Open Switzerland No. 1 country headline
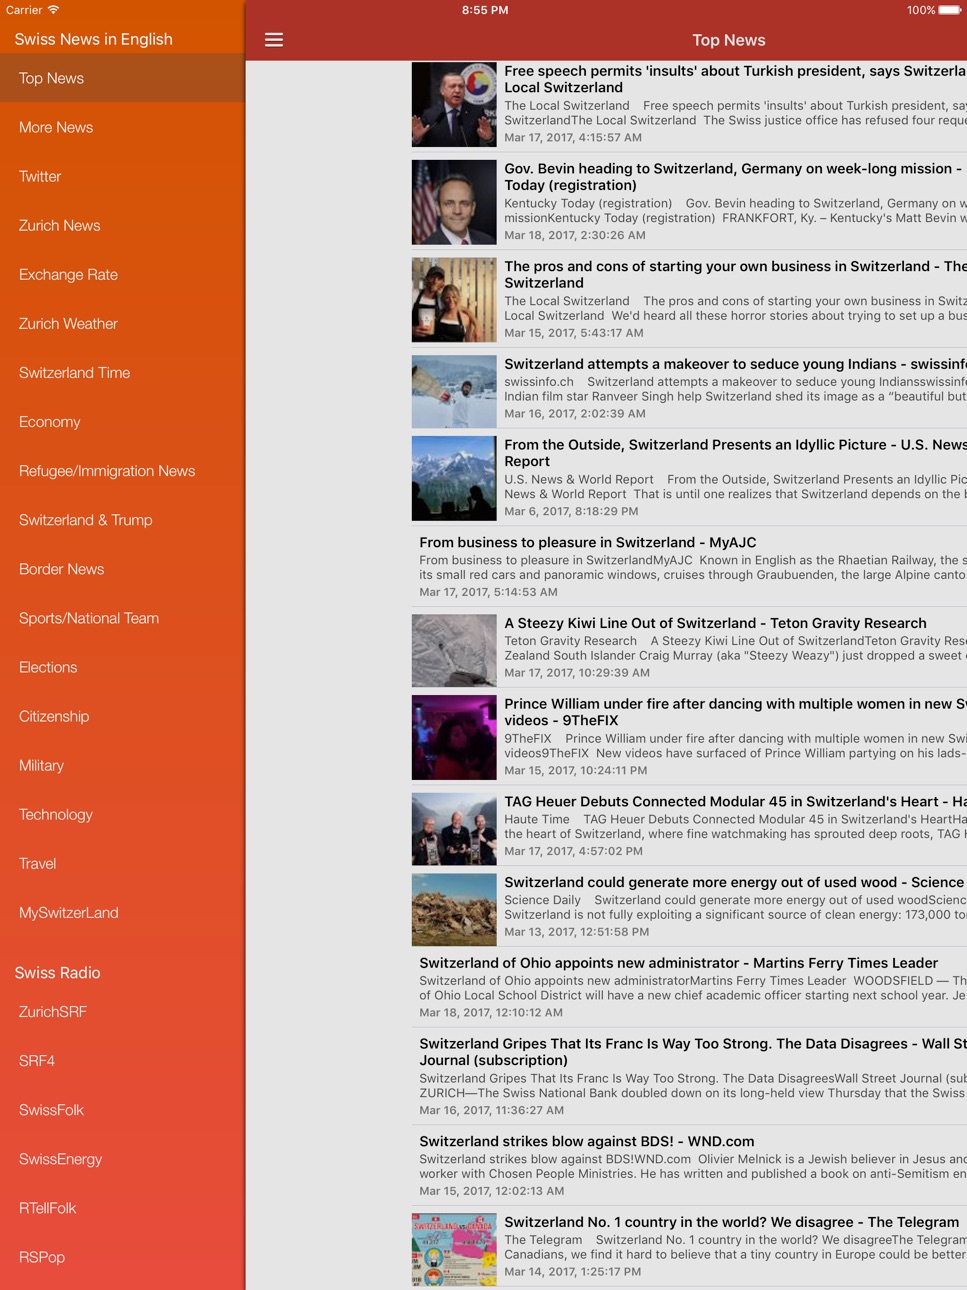Image resolution: width=967 pixels, height=1290 pixels. point(731,1222)
